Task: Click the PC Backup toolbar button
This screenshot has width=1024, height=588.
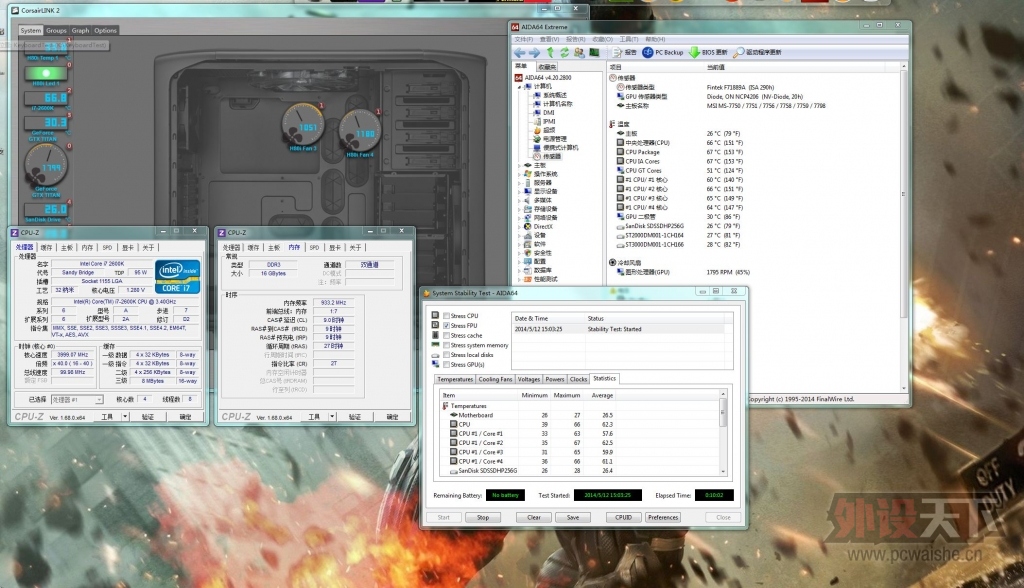Action: click(x=663, y=52)
